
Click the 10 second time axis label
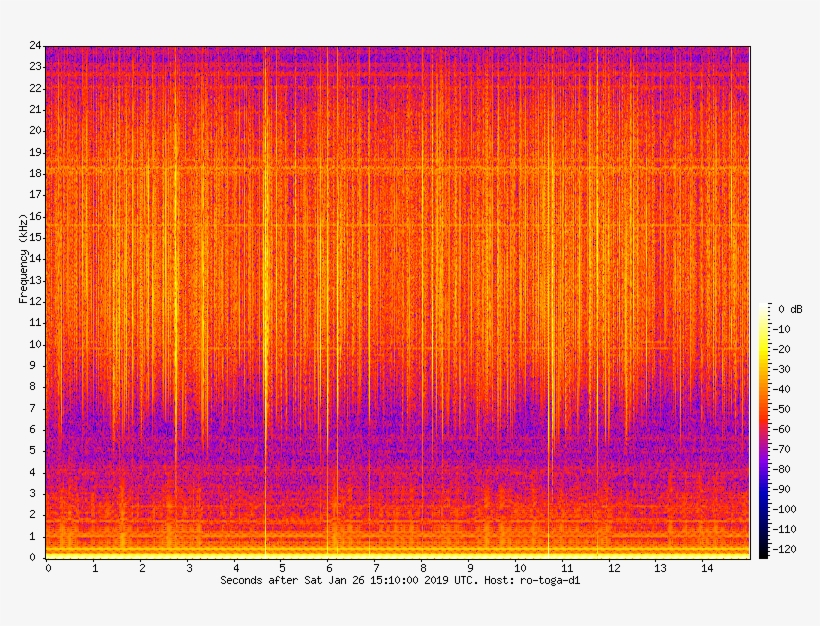(x=518, y=568)
